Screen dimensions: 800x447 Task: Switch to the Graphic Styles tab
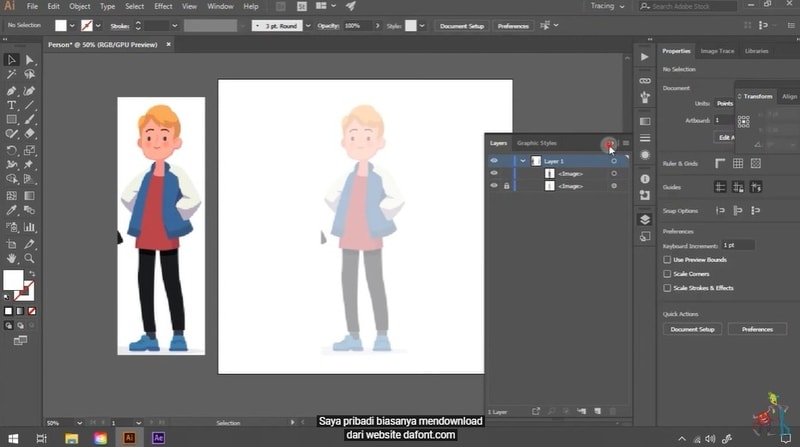[x=537, y=143]
